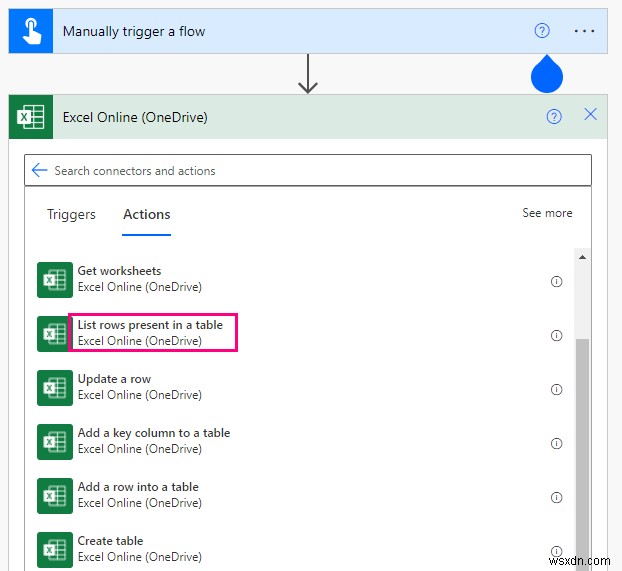The height and width of the screenshot is (571, 622).
Task: Click Excel icon for Add a row into a table
Action: [55, 496]
